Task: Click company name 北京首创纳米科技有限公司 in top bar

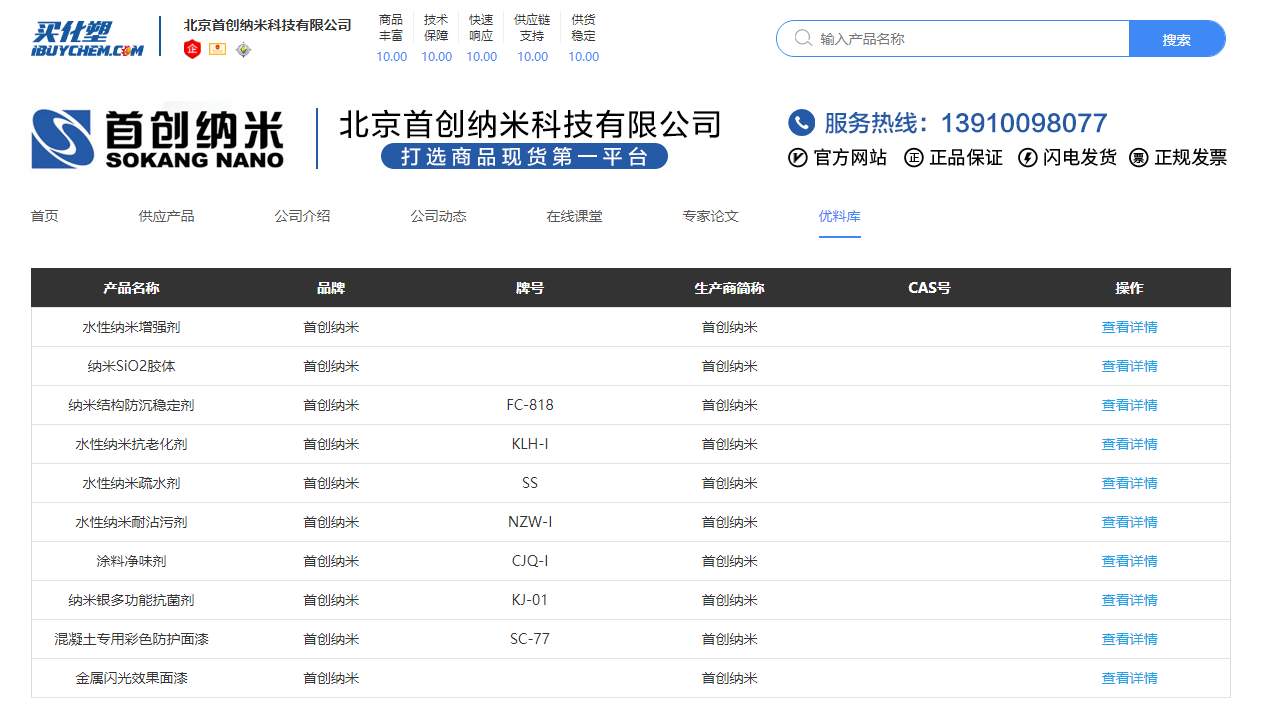Action: [x=268, y=25]
